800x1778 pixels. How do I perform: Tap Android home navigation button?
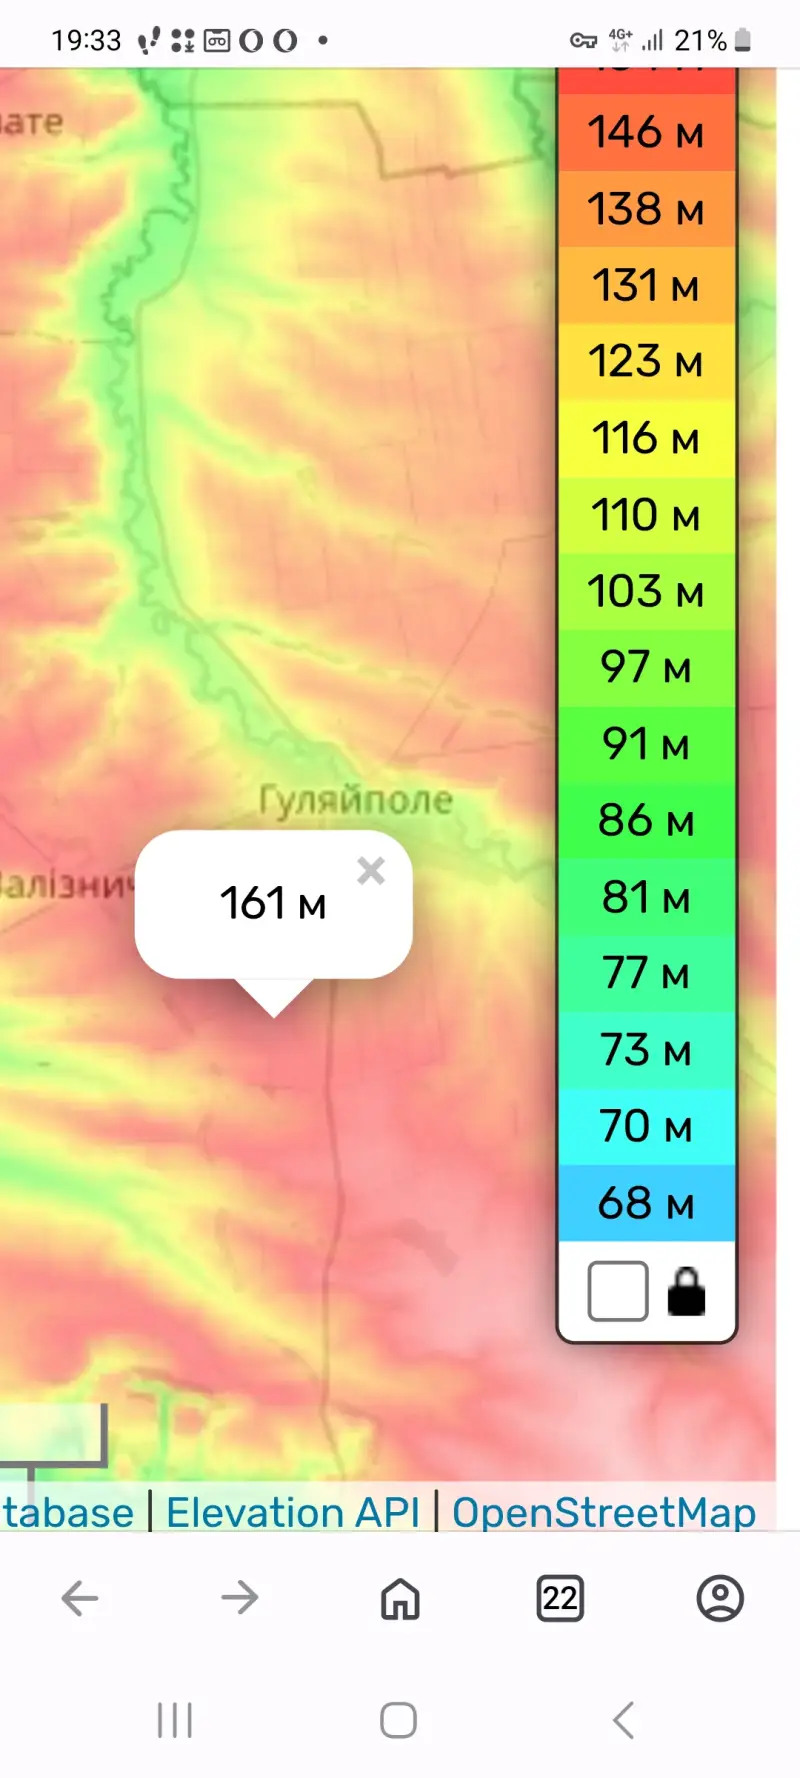point(399,1720)
